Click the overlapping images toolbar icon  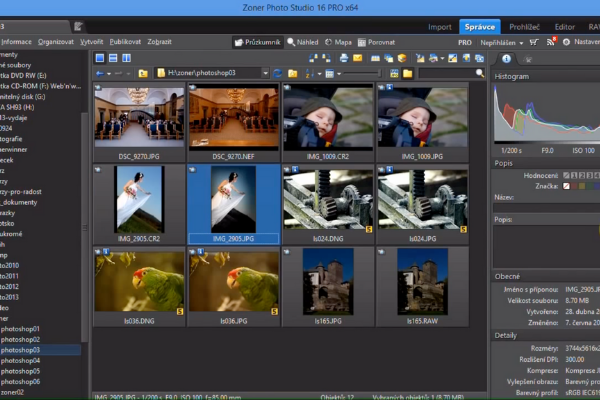click(389, 58)
